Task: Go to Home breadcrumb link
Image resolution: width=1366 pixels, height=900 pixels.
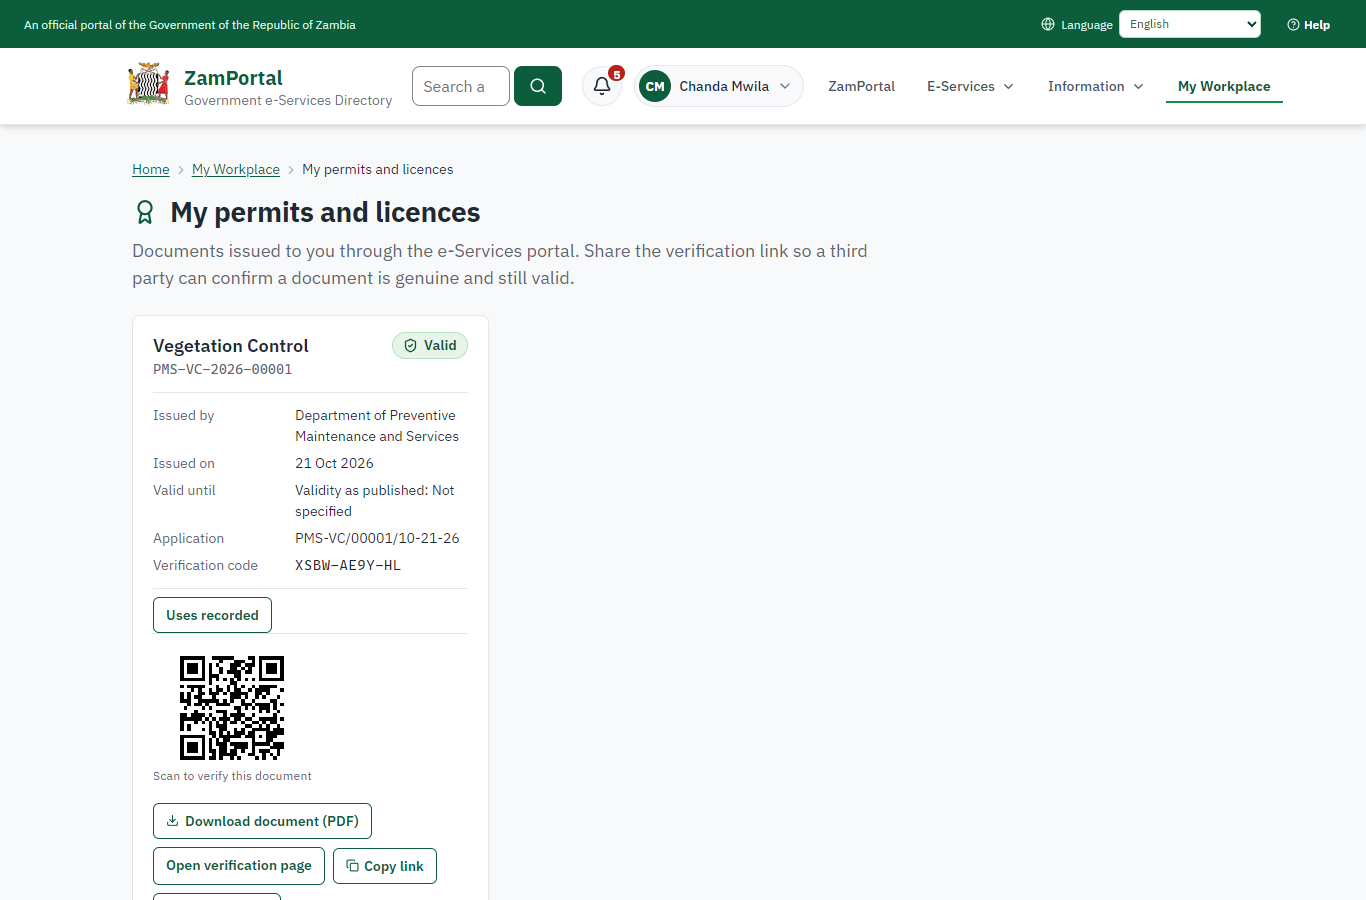Action: (151, 169)
